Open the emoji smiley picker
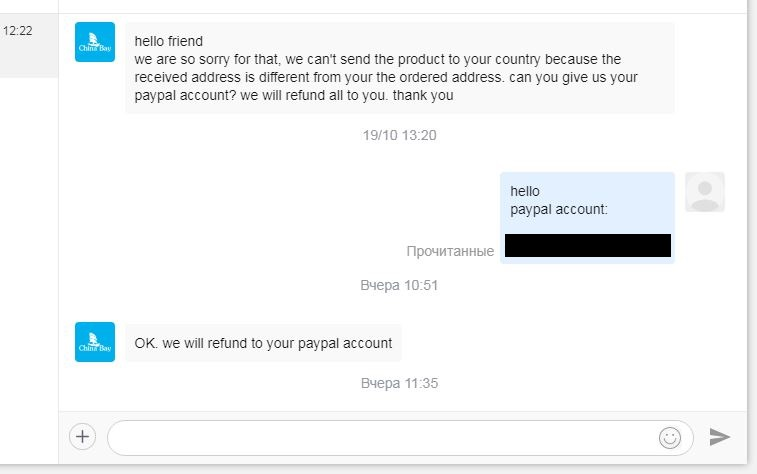 point(670,438)
